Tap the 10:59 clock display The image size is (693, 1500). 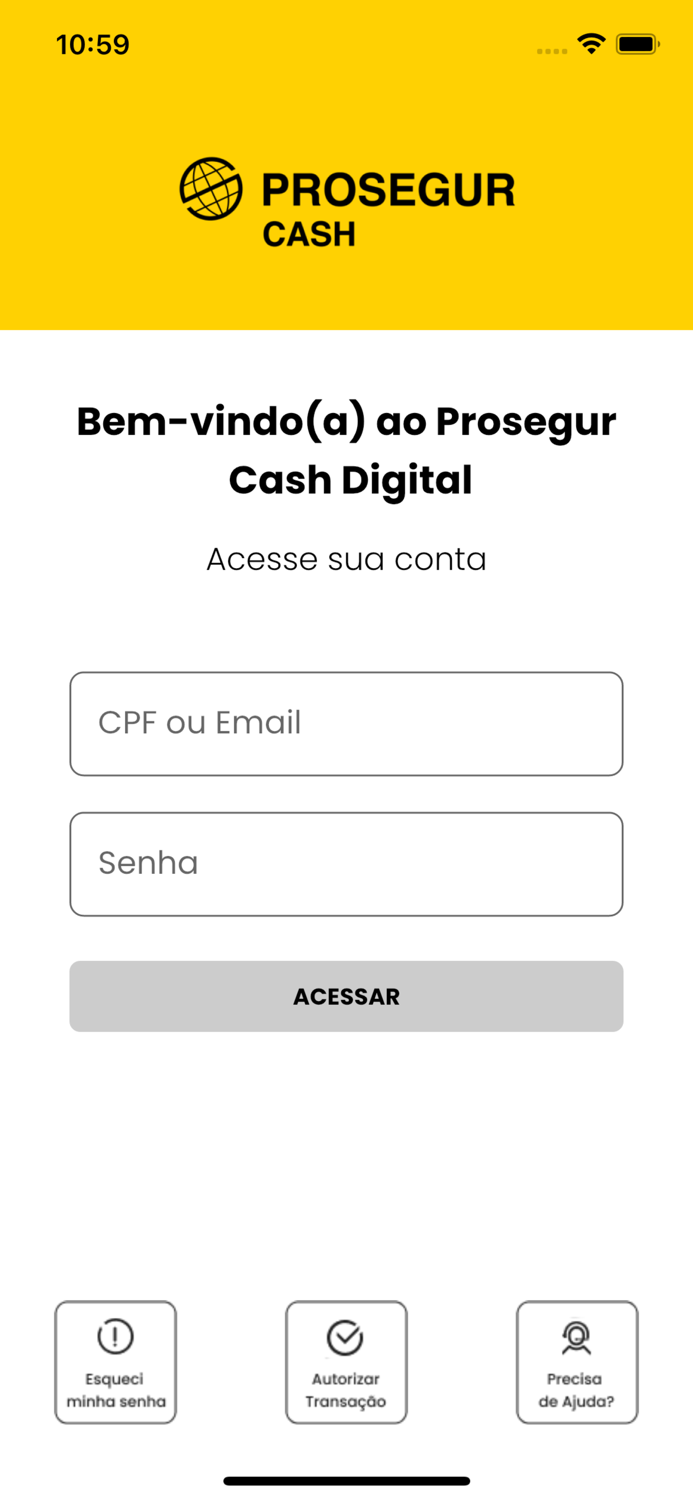(94, 44)
